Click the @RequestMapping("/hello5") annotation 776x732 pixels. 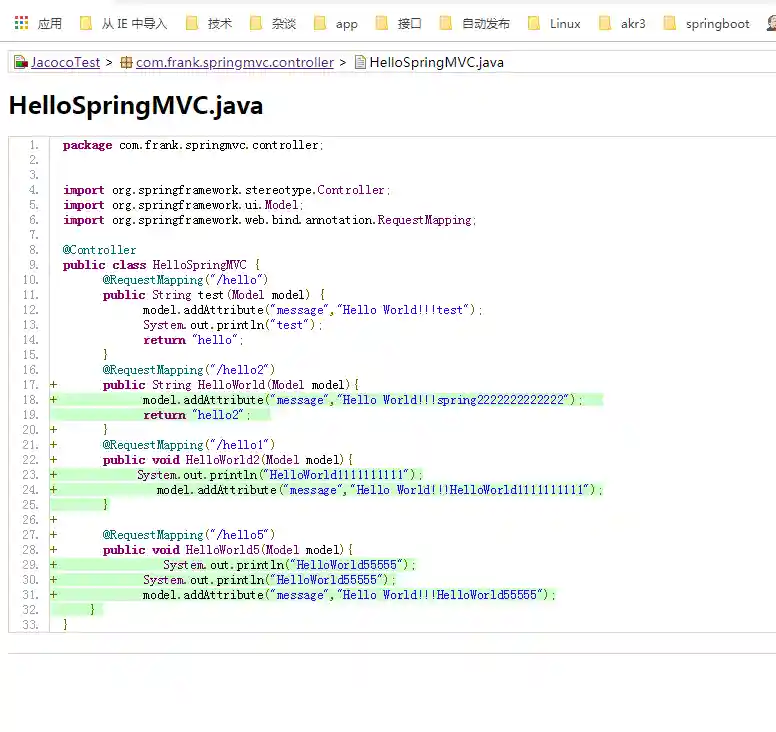pos(188,535)
